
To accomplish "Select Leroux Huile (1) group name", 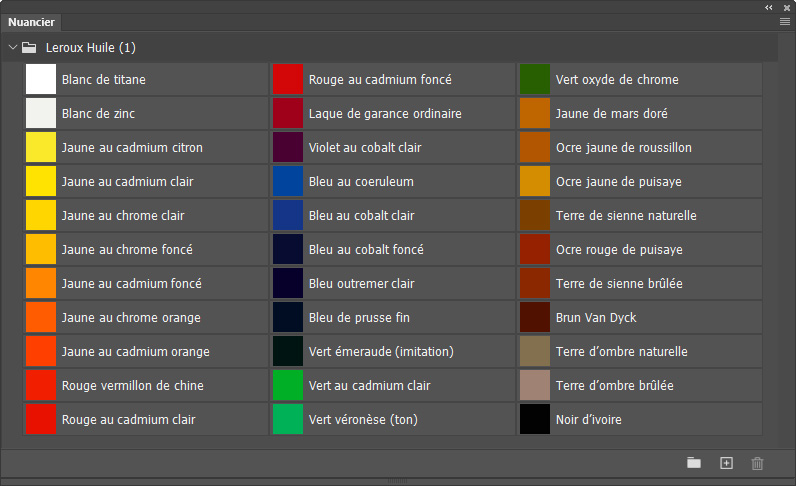I will click(91, 48).
